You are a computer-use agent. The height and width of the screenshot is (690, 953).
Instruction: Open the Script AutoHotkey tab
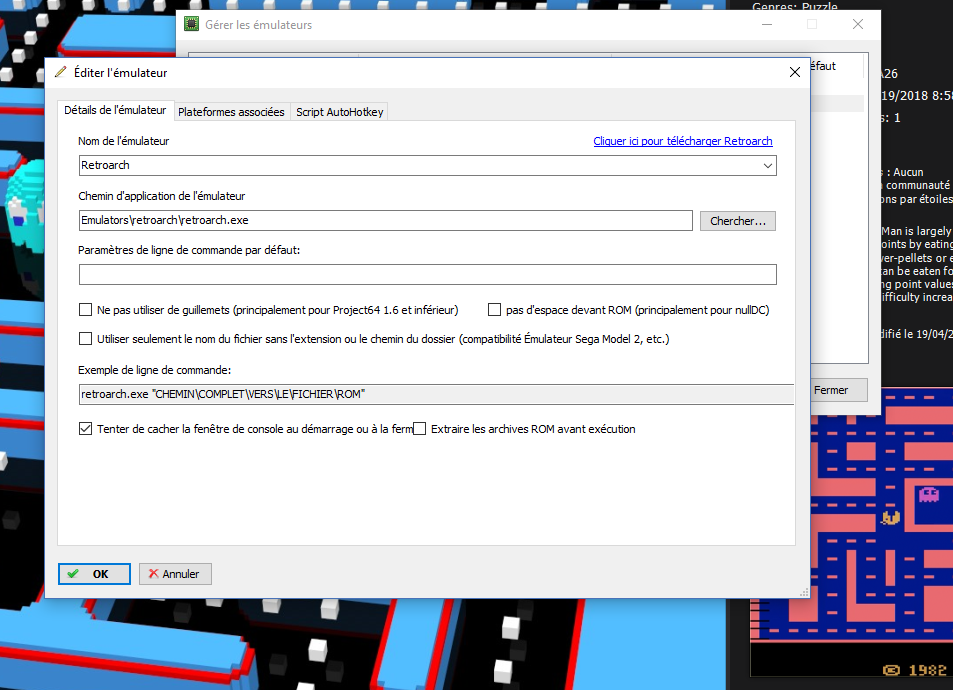[x=339, y=112]
